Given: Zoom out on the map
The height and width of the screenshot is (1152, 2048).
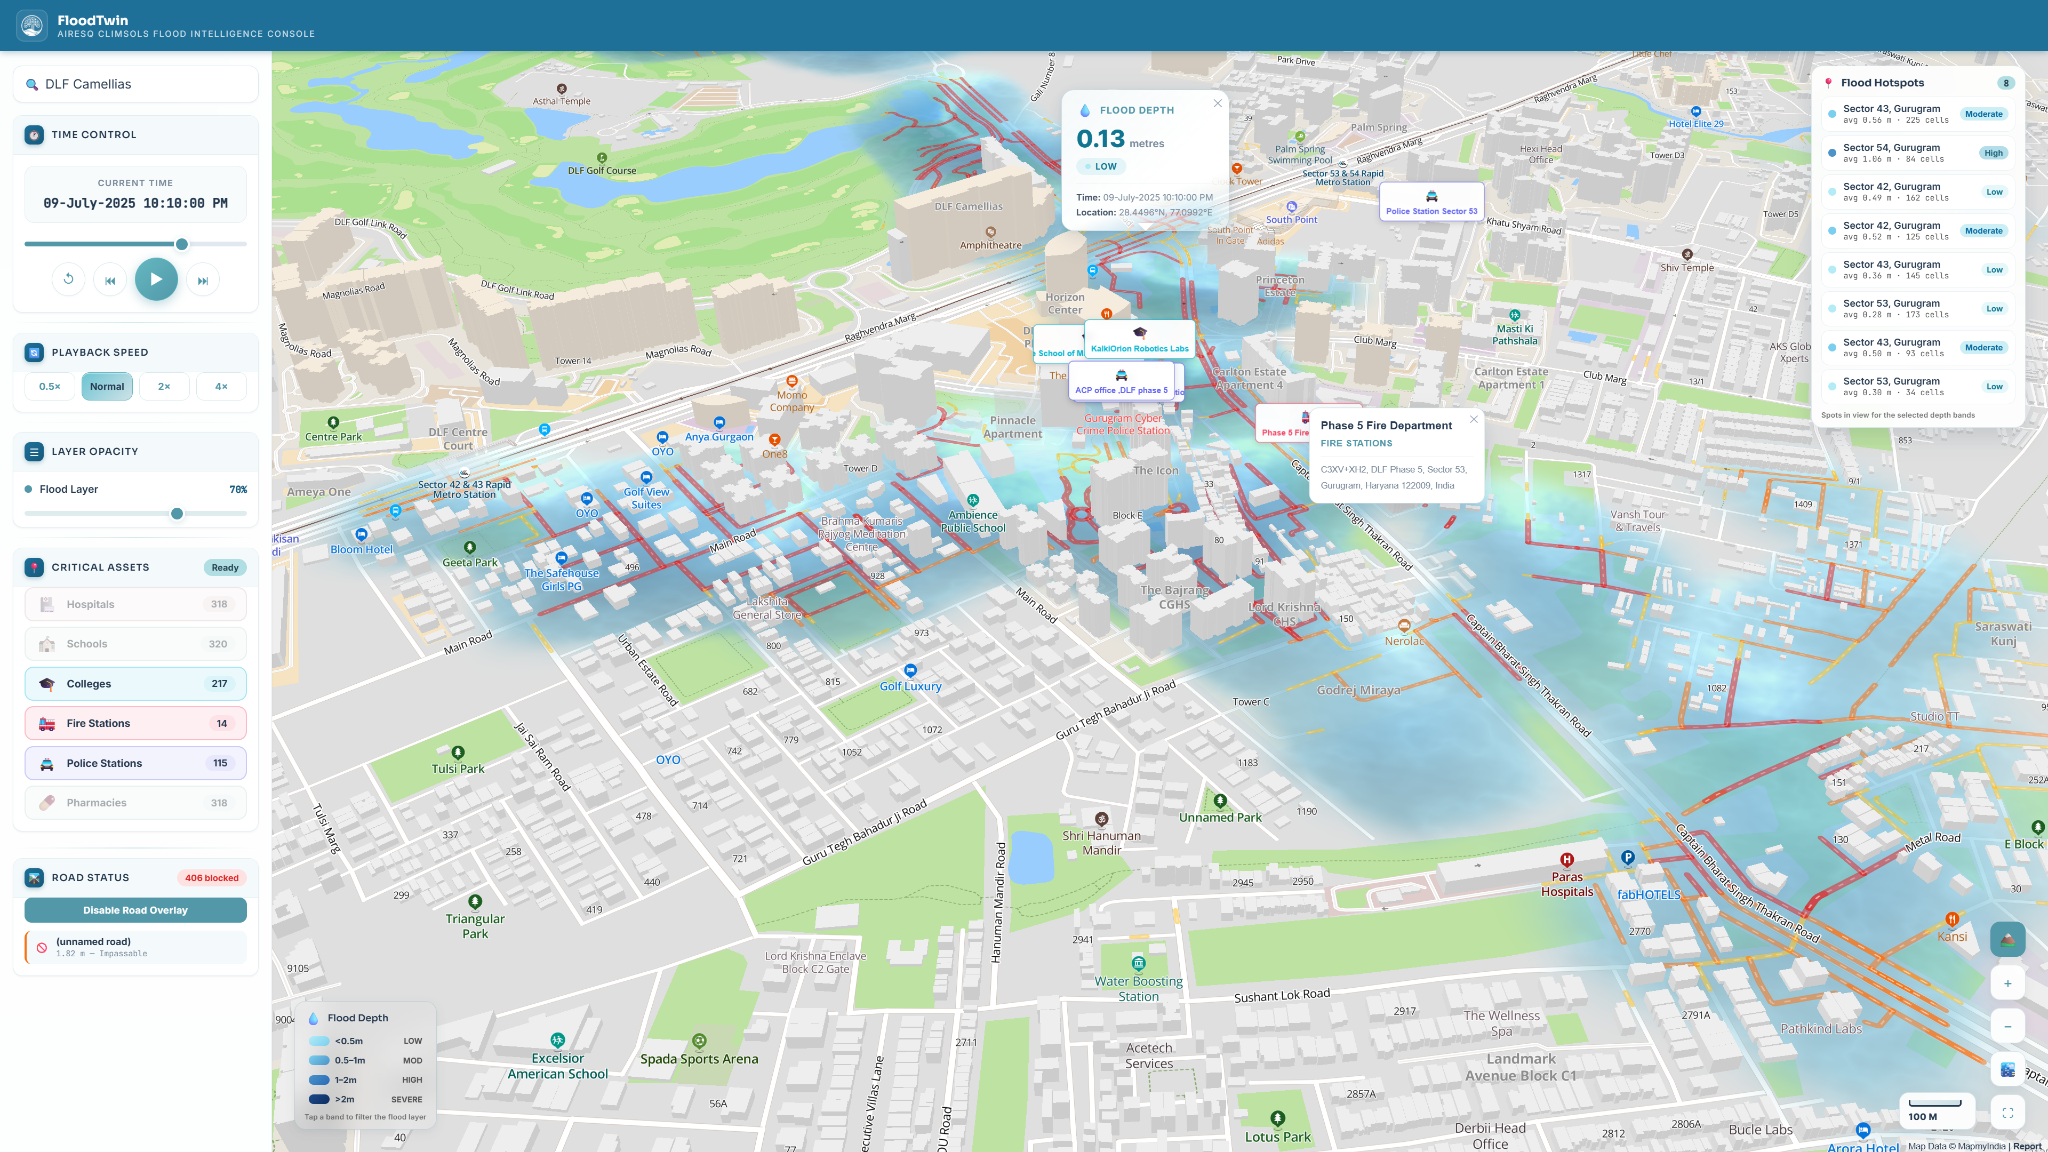Looking at the screenshot, I should click(x=2007, y=1027).
